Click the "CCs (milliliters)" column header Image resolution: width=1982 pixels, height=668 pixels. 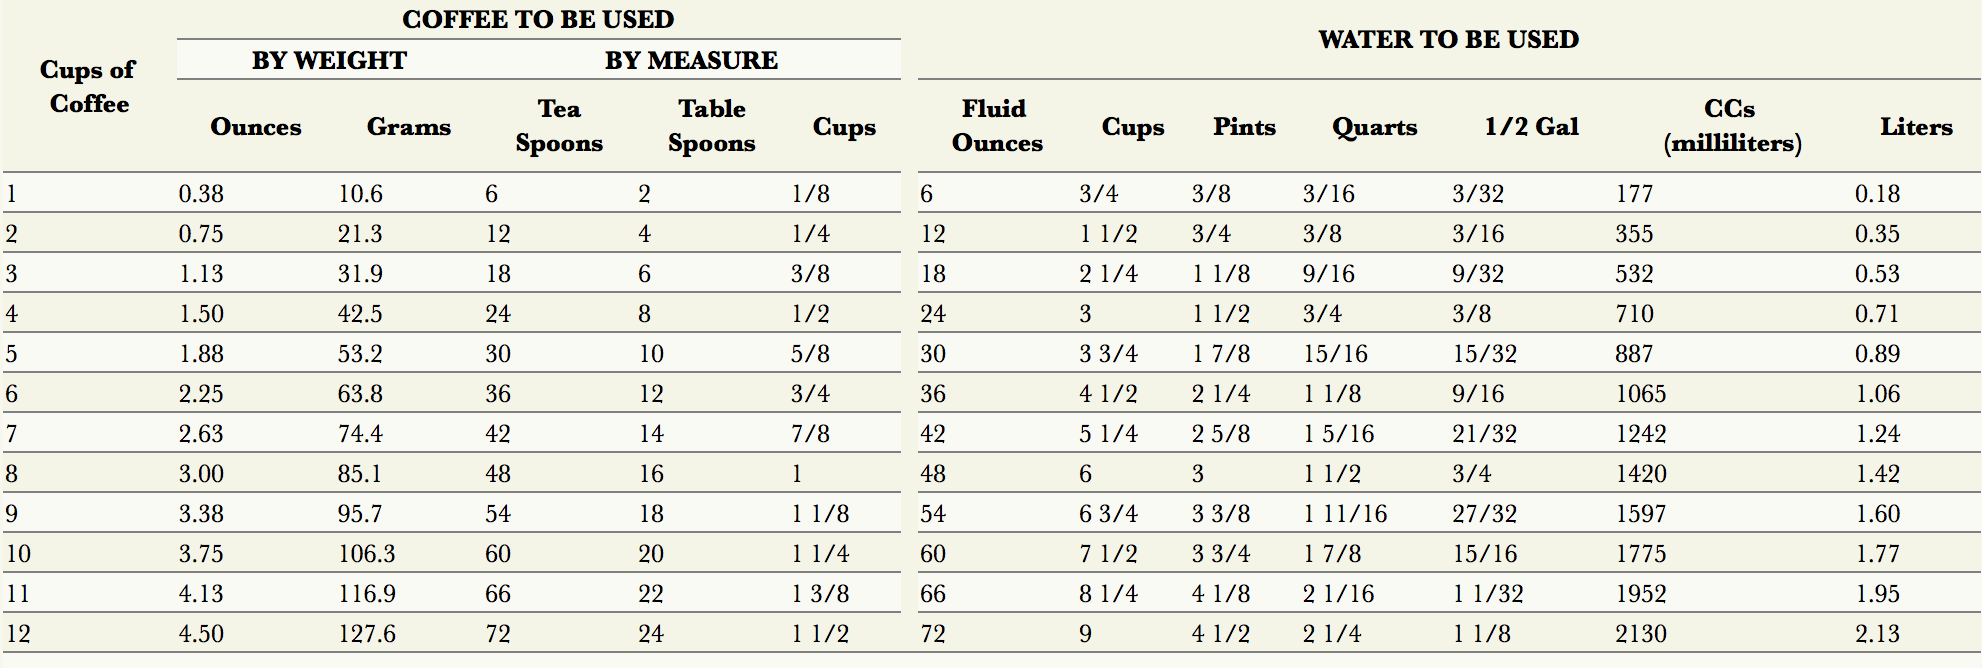(x=1732, y=125)
